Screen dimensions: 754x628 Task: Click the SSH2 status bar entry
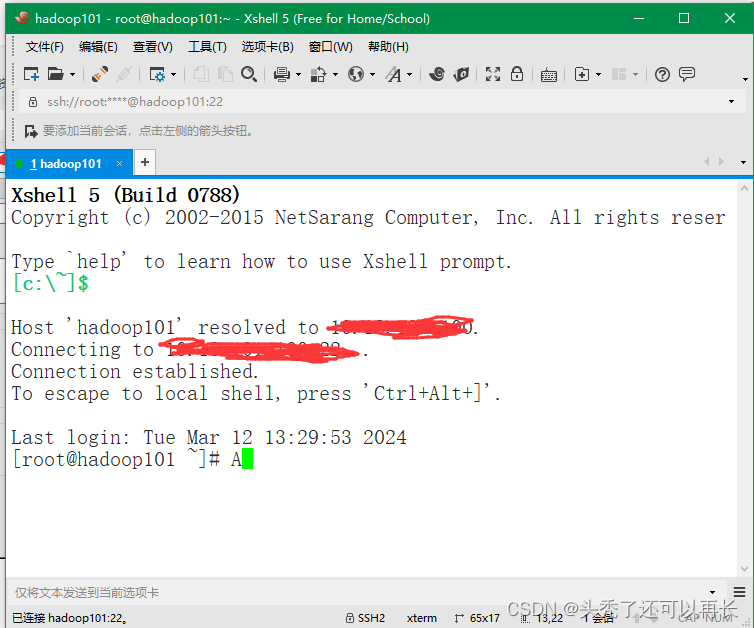[x=365, y=618]
